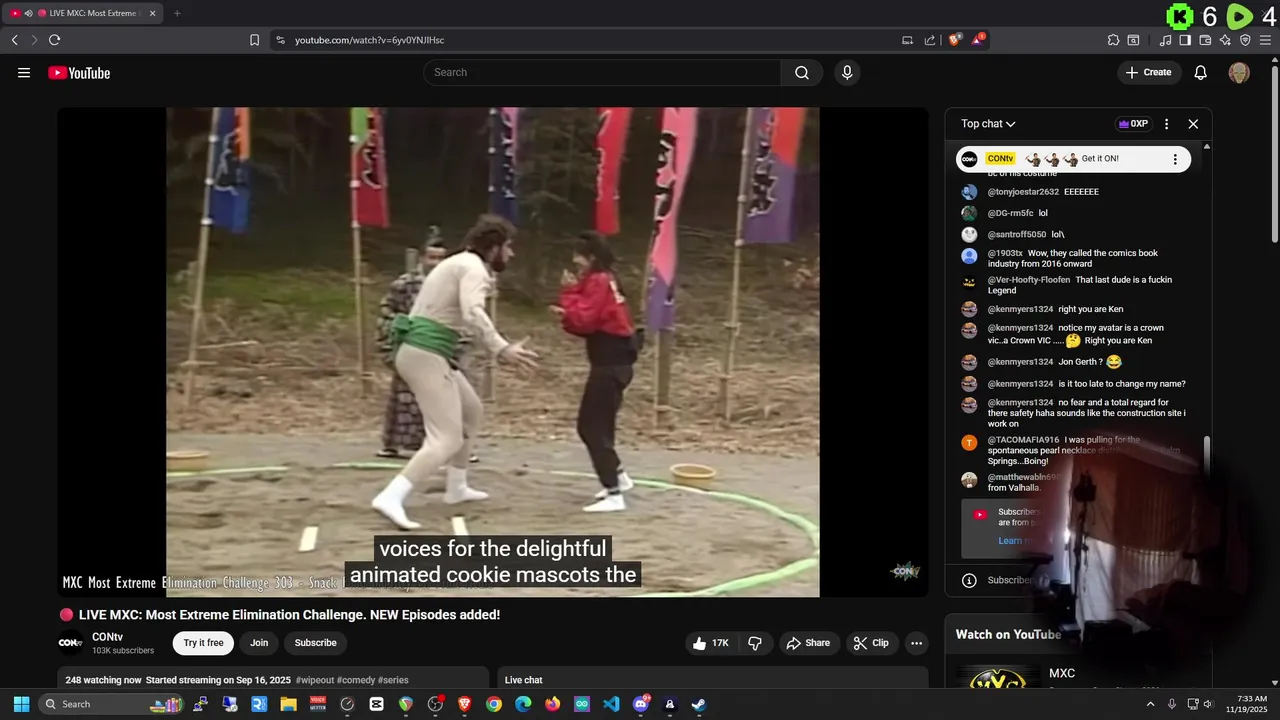The image size is (1280, 720).
Task: Launch Visual Studio Code from taskbar
Action: pyautogui.click(x=611, y=704)
